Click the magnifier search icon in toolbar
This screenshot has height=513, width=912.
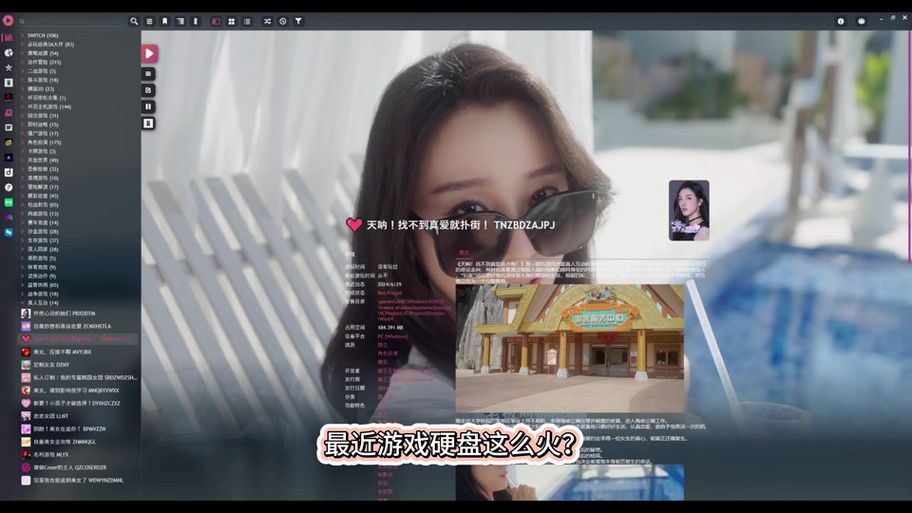[x=134, y=21]
